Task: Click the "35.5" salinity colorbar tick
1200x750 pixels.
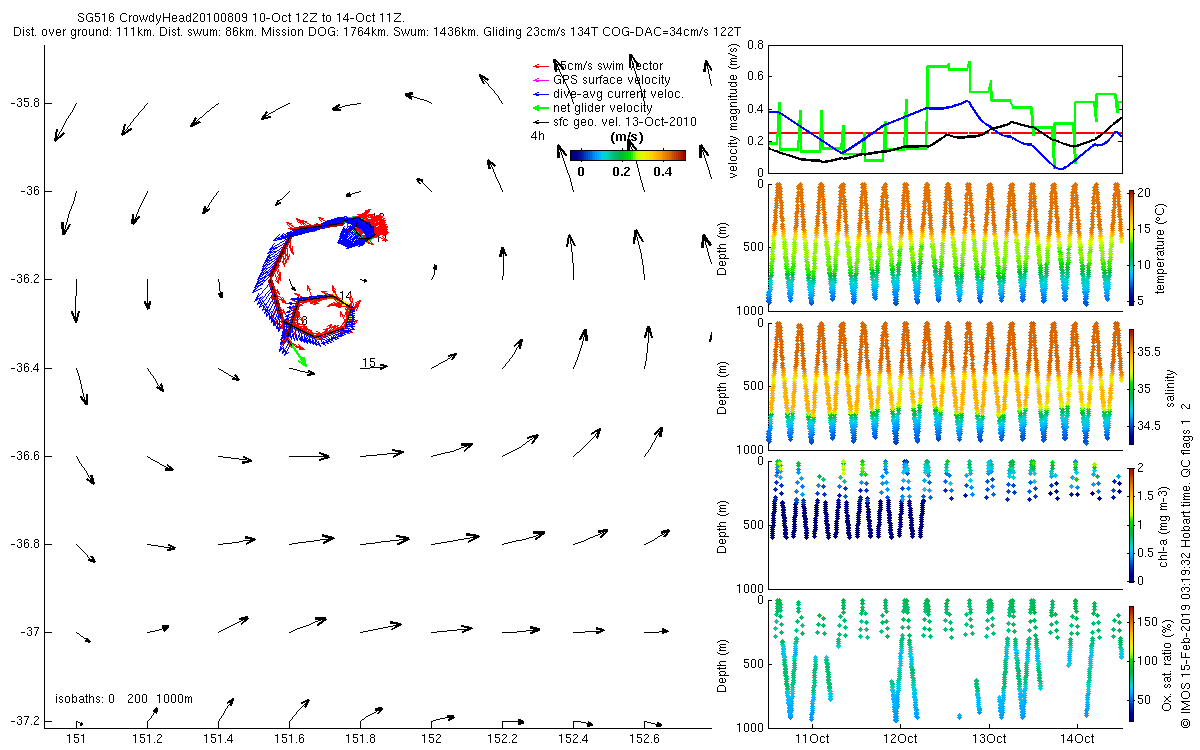Action: [1149, 352]
